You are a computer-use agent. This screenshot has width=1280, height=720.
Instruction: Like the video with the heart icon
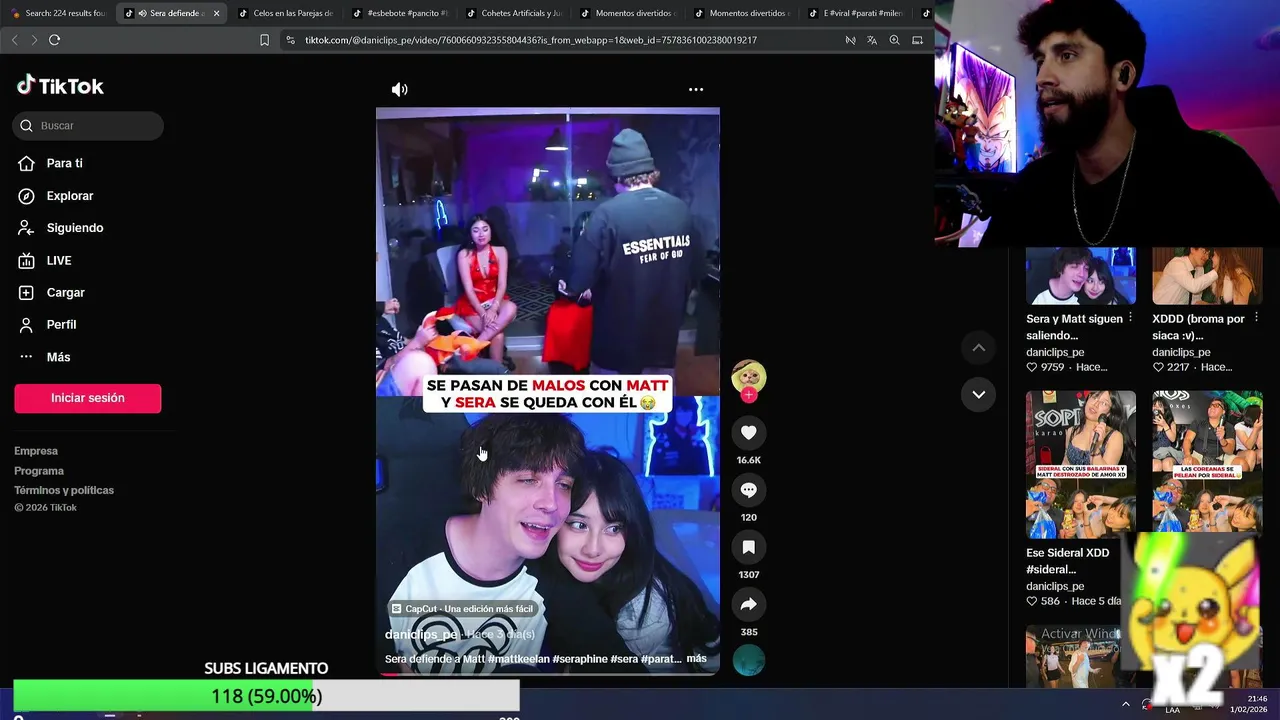coord(748,432)
